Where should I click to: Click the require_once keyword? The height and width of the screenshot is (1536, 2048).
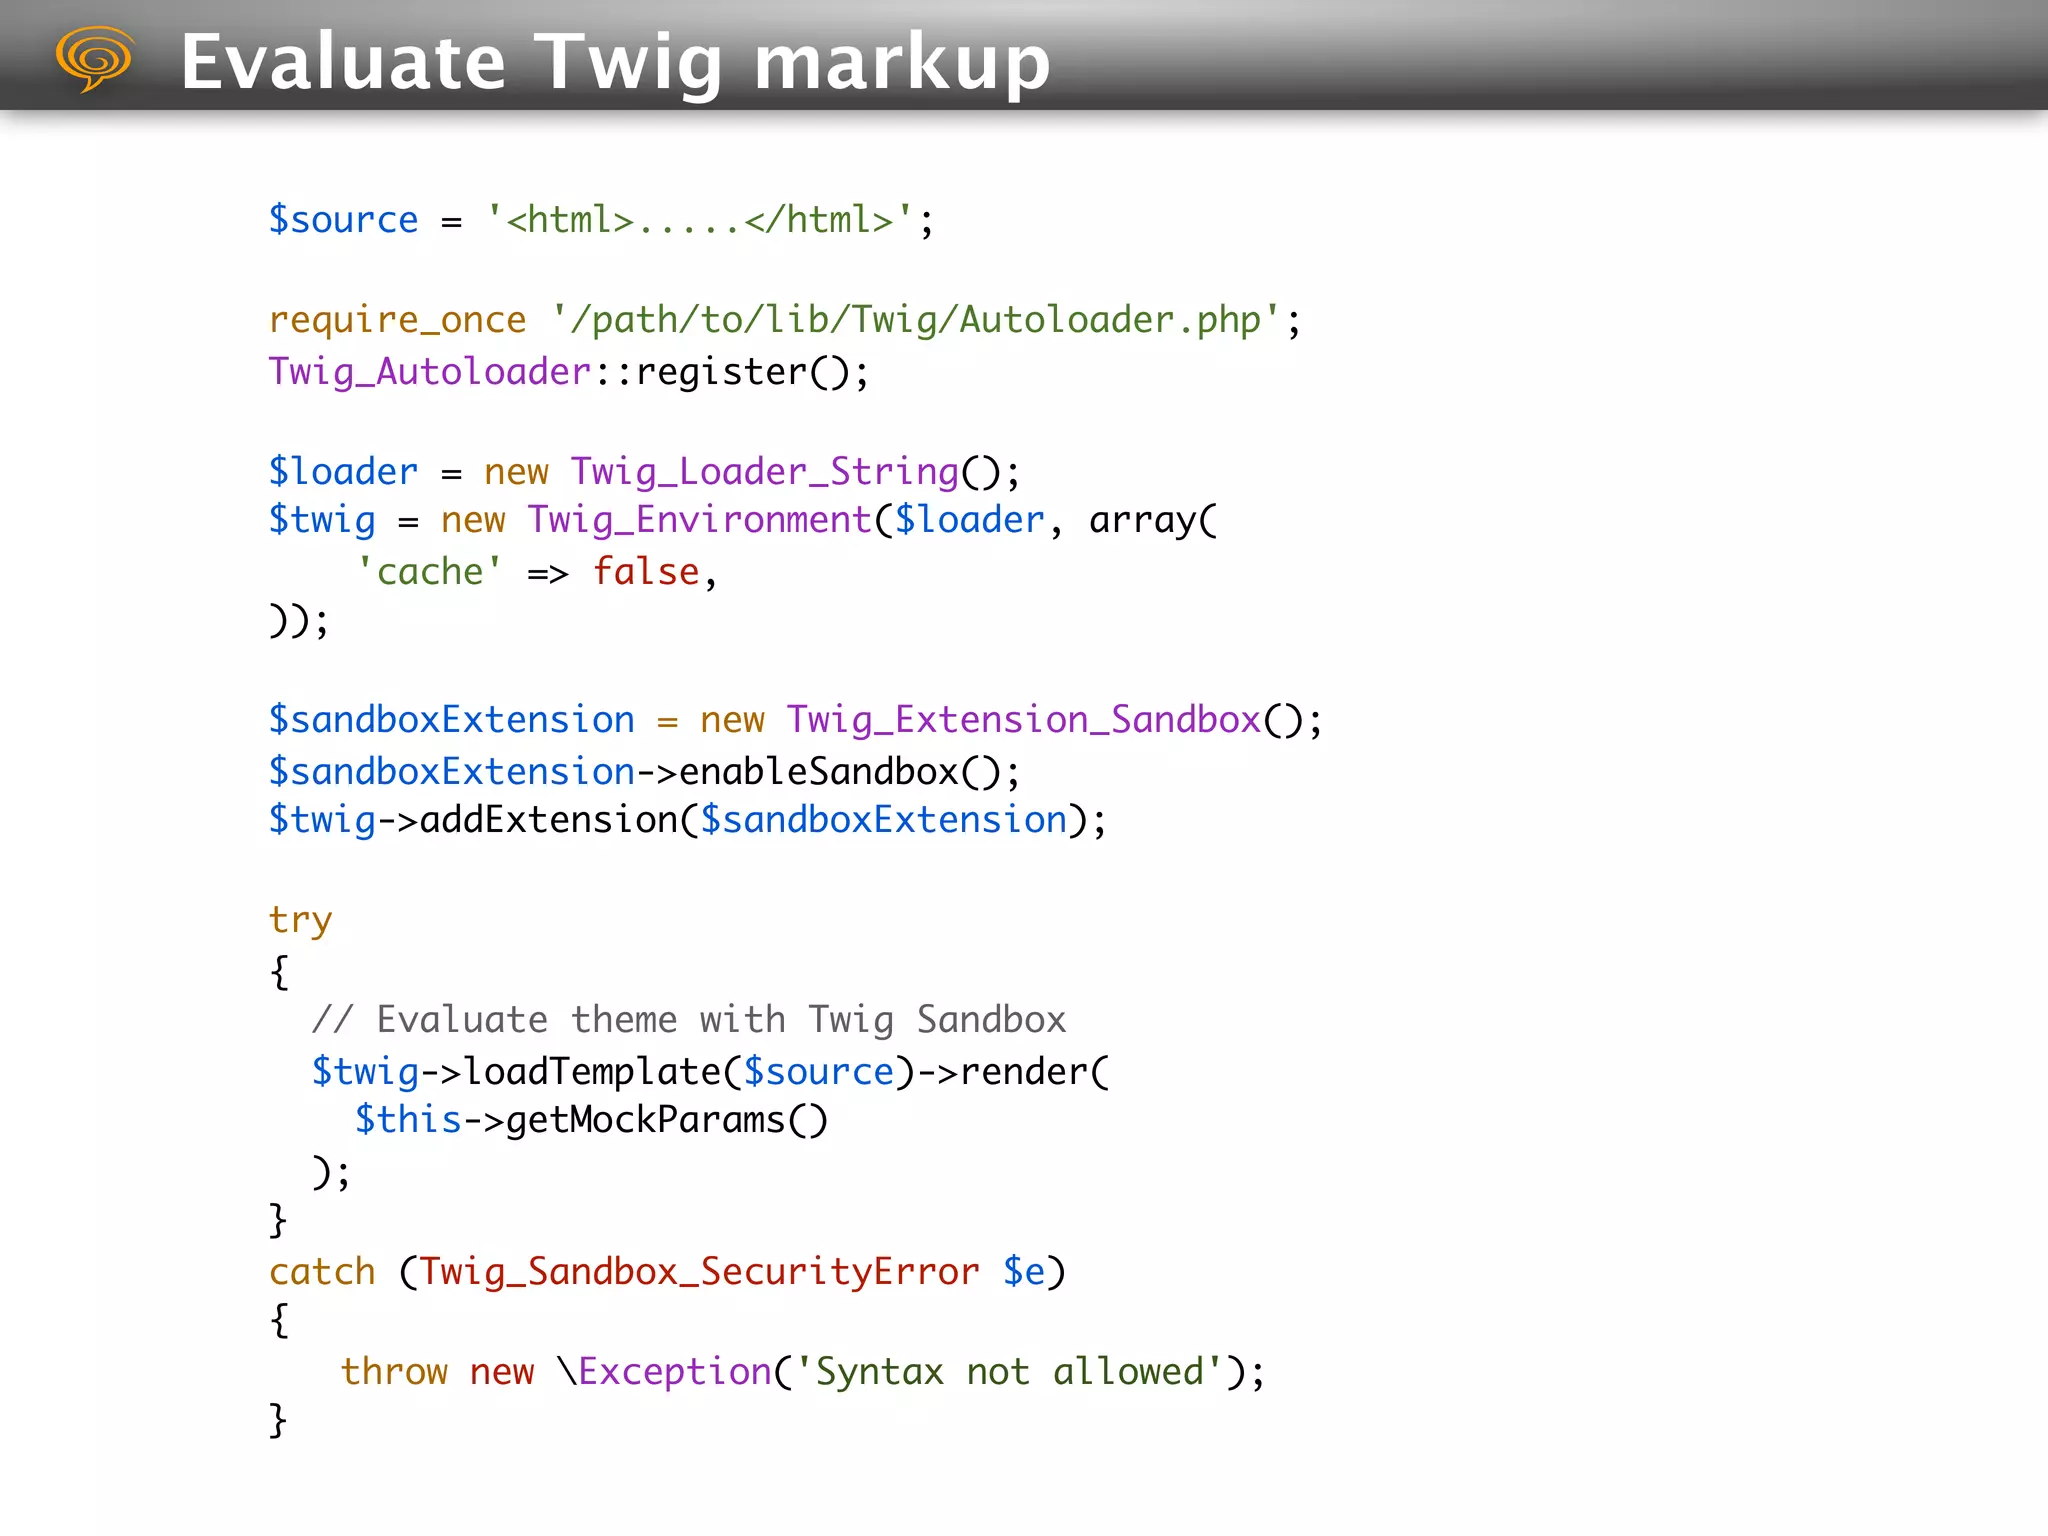click(x=397, y=320)
